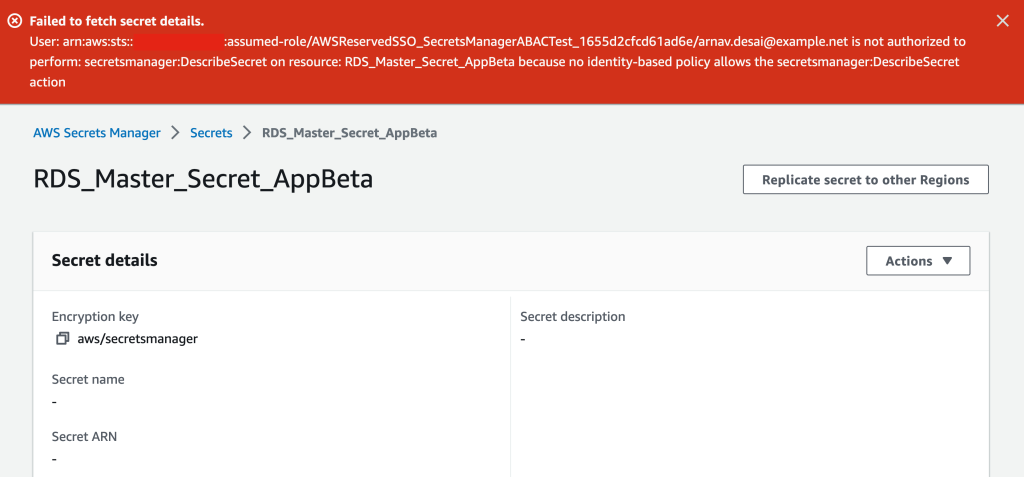
Task: Click the not-authorized error message text
Action: [500, 62]
